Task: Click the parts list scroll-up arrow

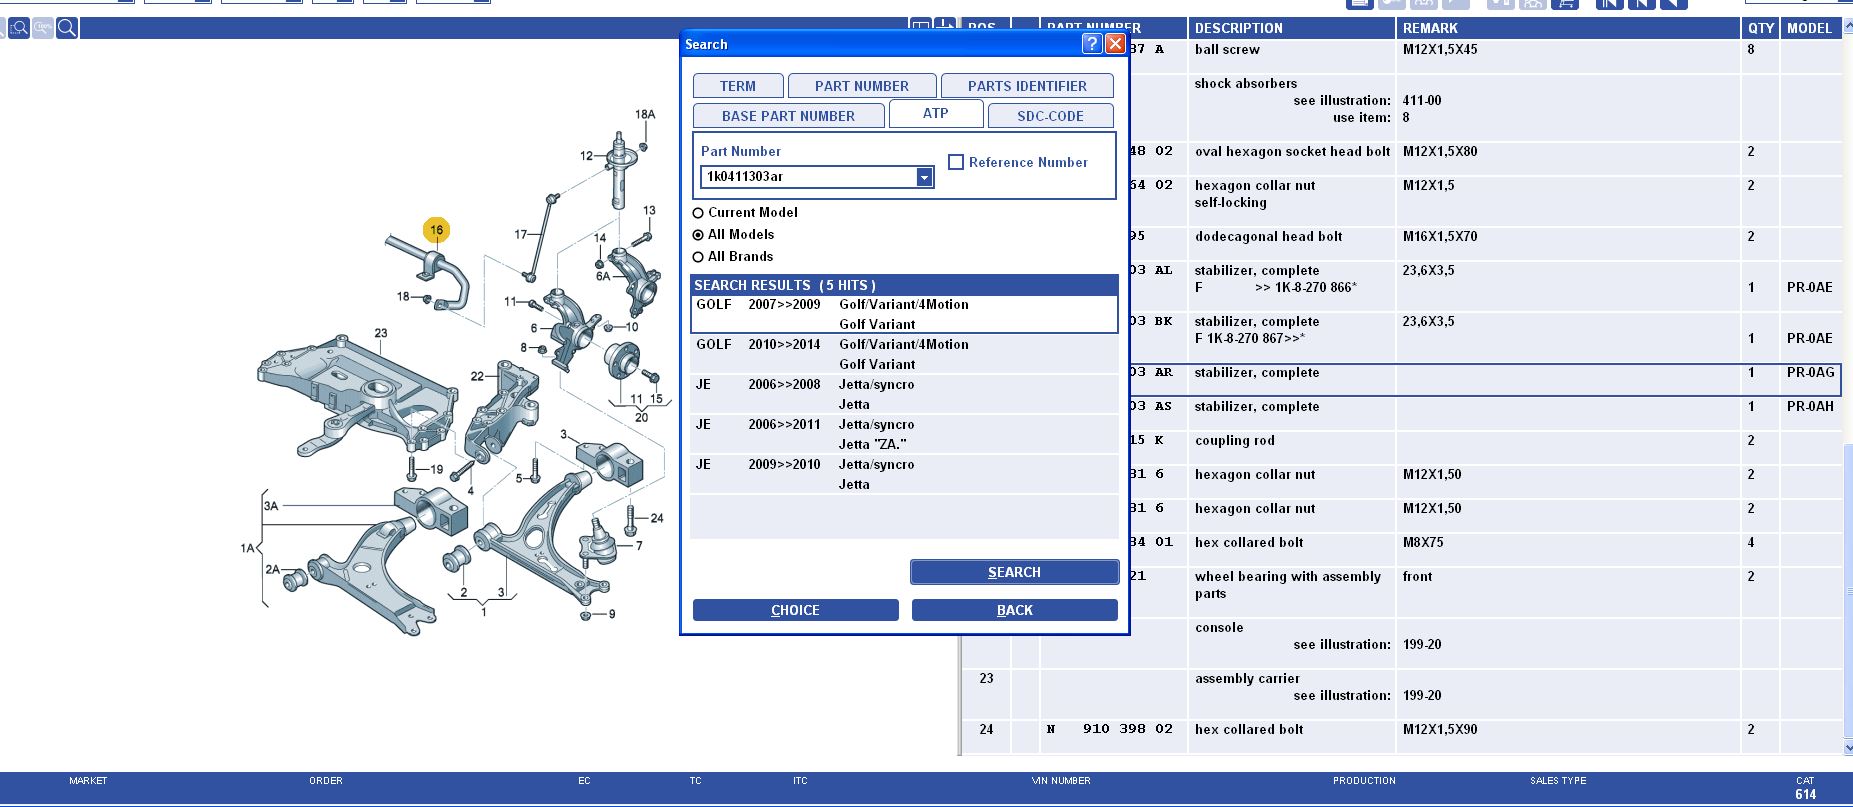Action: pos(1847,24)
